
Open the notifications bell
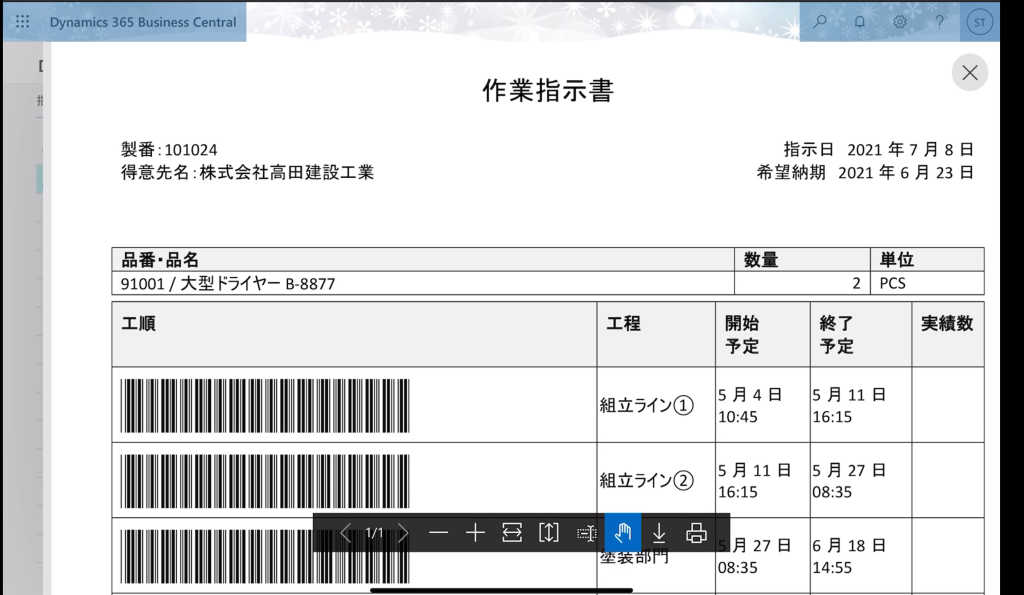point(859,22)
